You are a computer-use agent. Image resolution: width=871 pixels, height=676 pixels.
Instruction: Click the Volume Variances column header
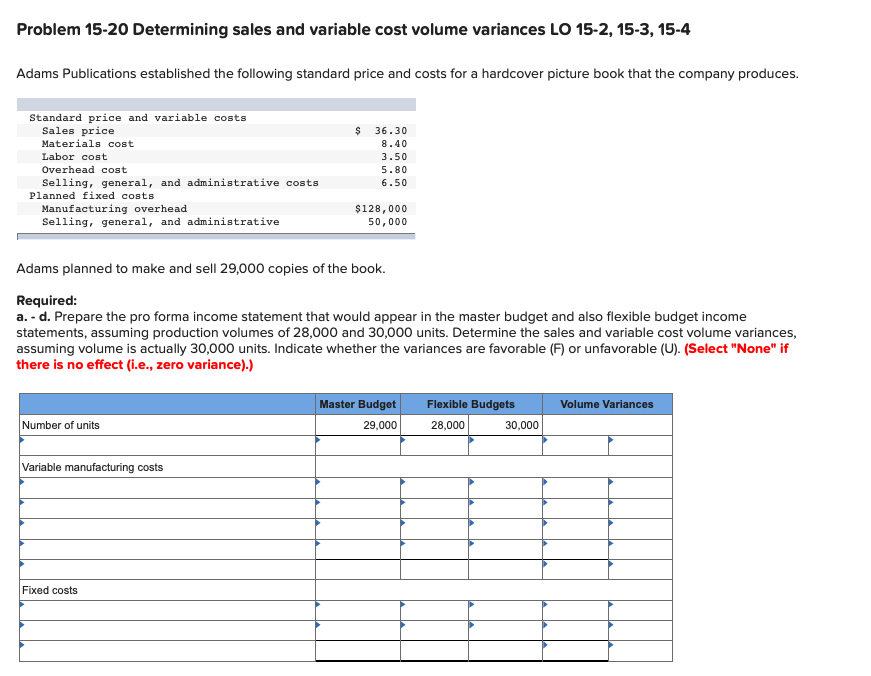click(x=607, y=404)
